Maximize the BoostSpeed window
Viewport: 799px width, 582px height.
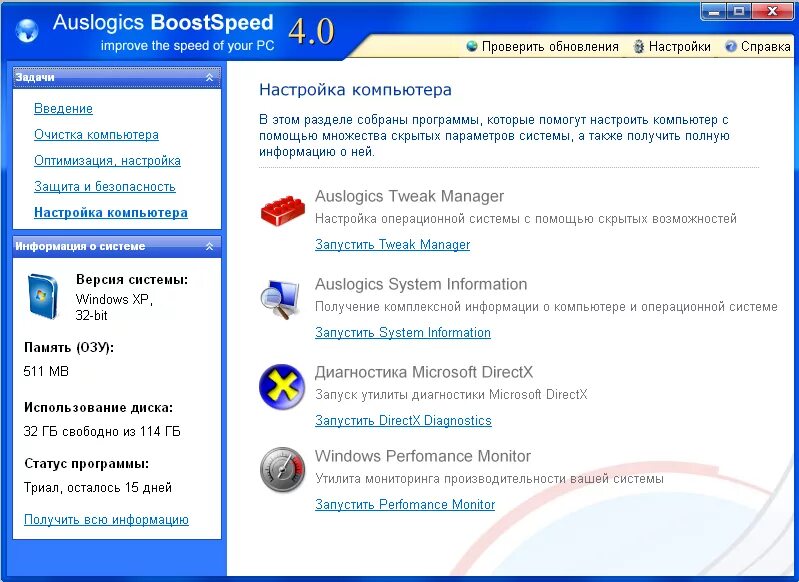(x=739, y=11)
